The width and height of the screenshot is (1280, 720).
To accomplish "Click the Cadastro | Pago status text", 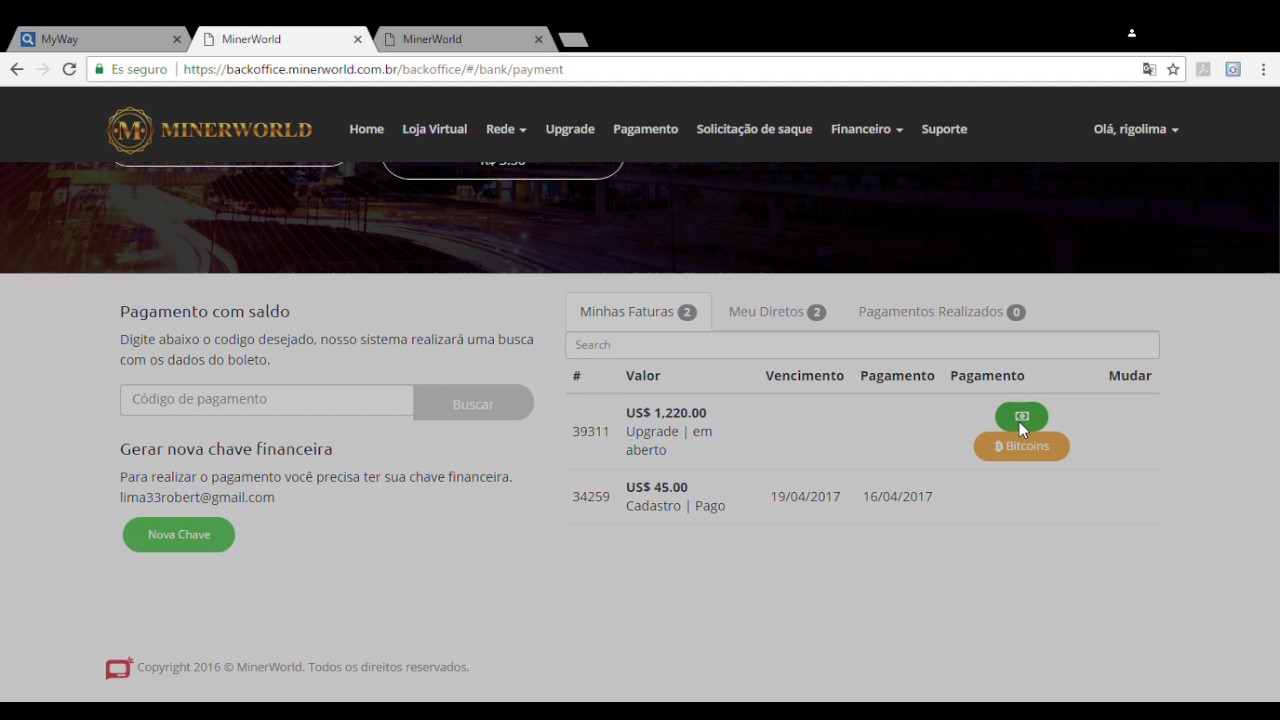I will coord(676,506).
